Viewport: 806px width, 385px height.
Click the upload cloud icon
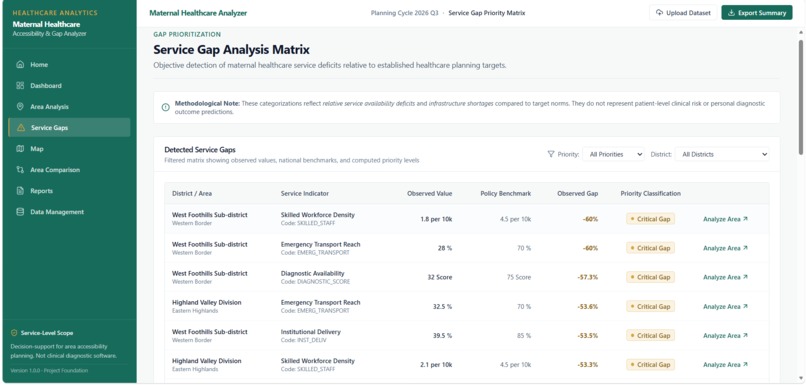[660, 13]
